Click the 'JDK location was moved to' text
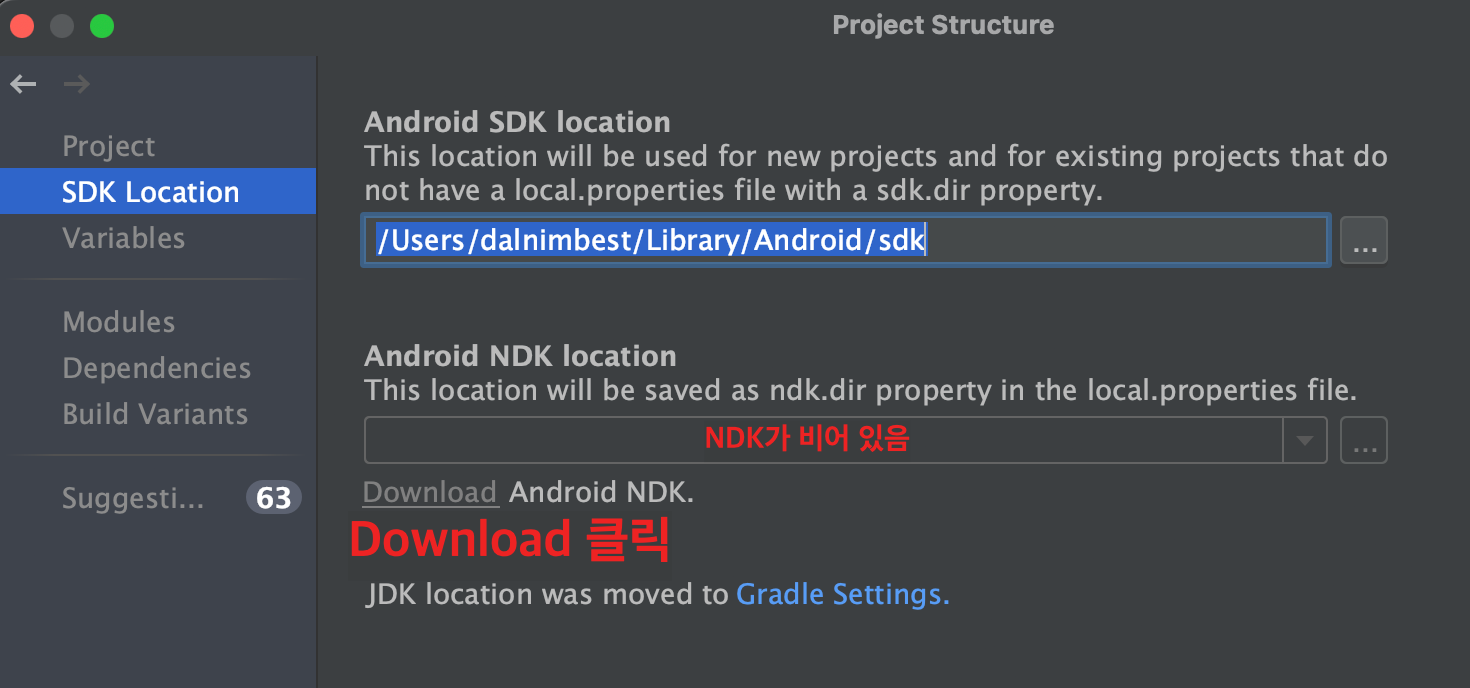The width and height of the screenshot is (1470, 688). coord(547,595)
